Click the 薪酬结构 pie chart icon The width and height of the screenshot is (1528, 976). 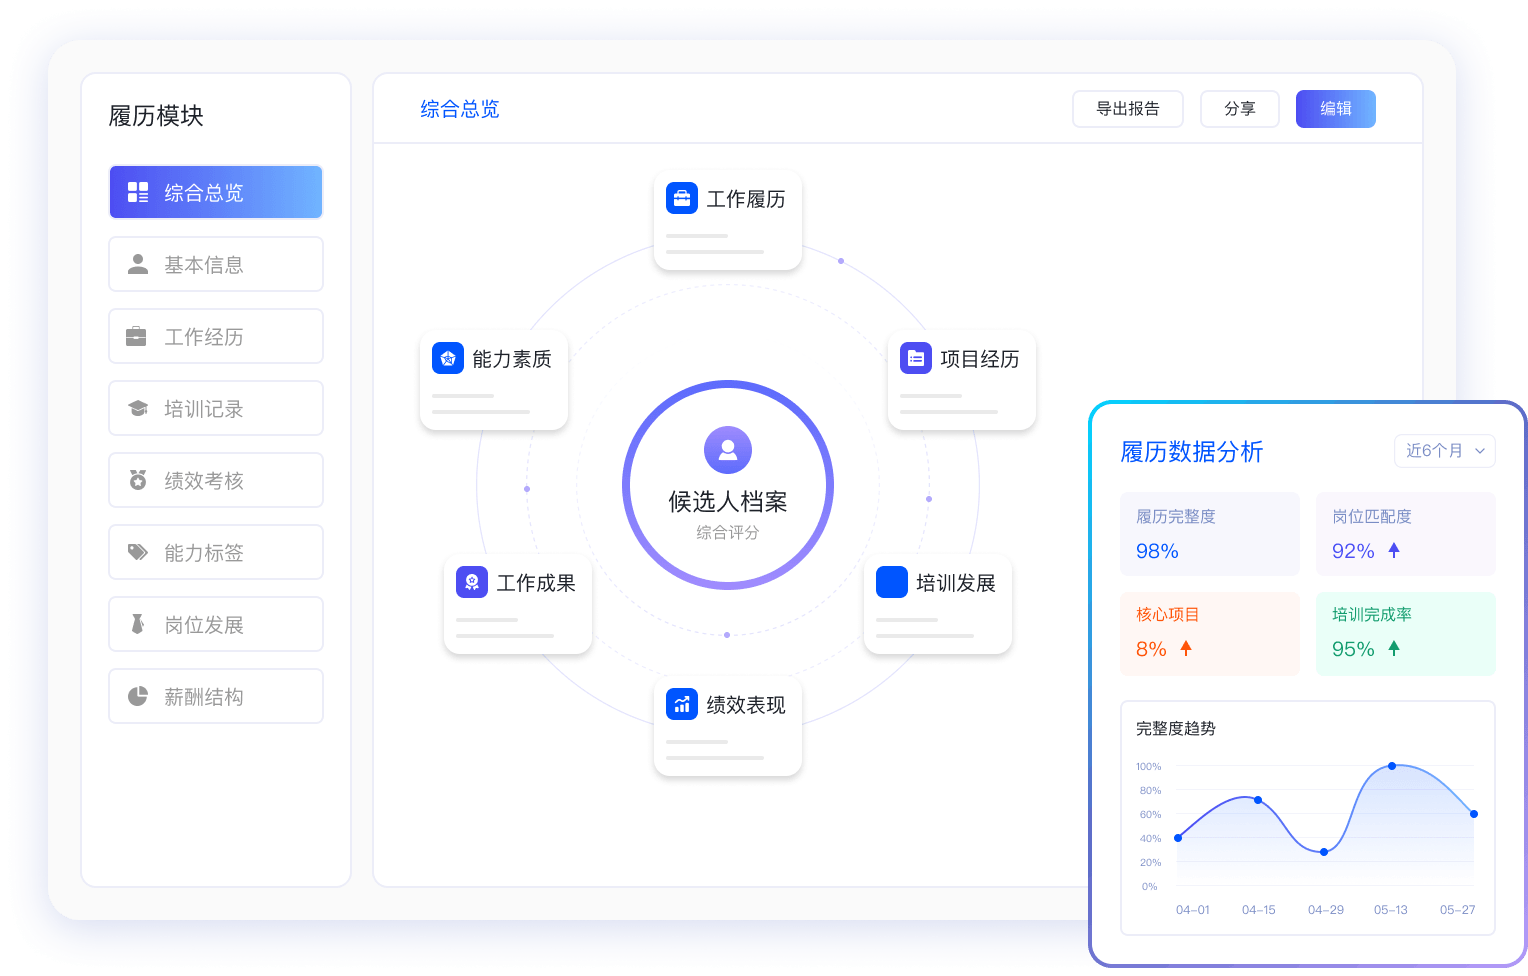point(138,696)
